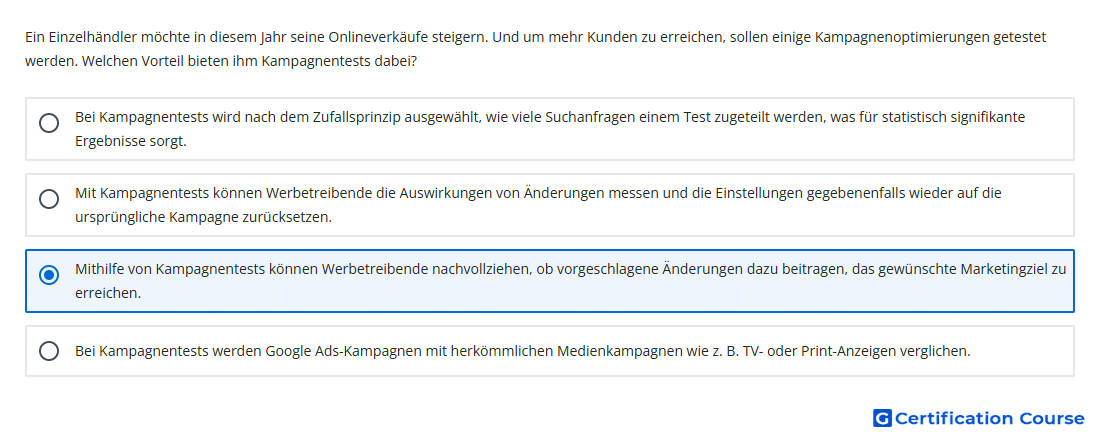The image size is (1100, 437).
Task: Choose the radio button for the zurücksetzen answer
Action: pyautogui.click(x=49, y=199)
